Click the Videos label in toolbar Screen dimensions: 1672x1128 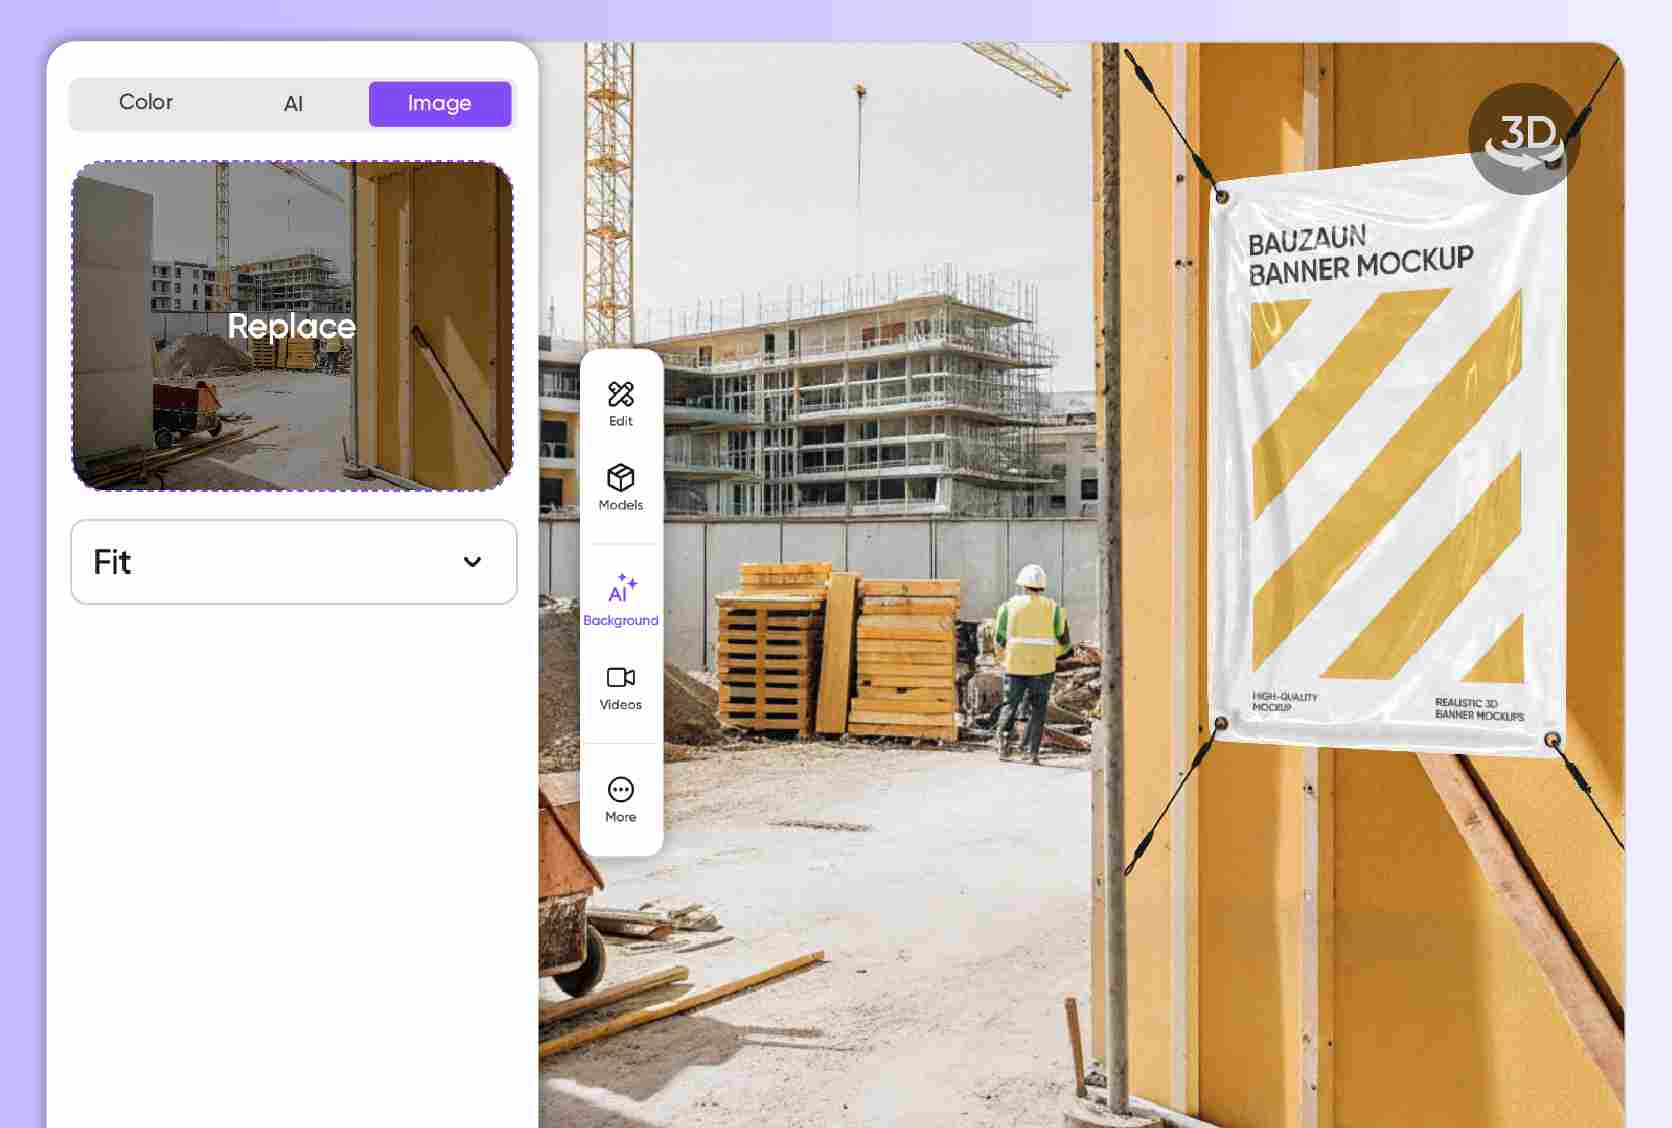pos(621,704)
